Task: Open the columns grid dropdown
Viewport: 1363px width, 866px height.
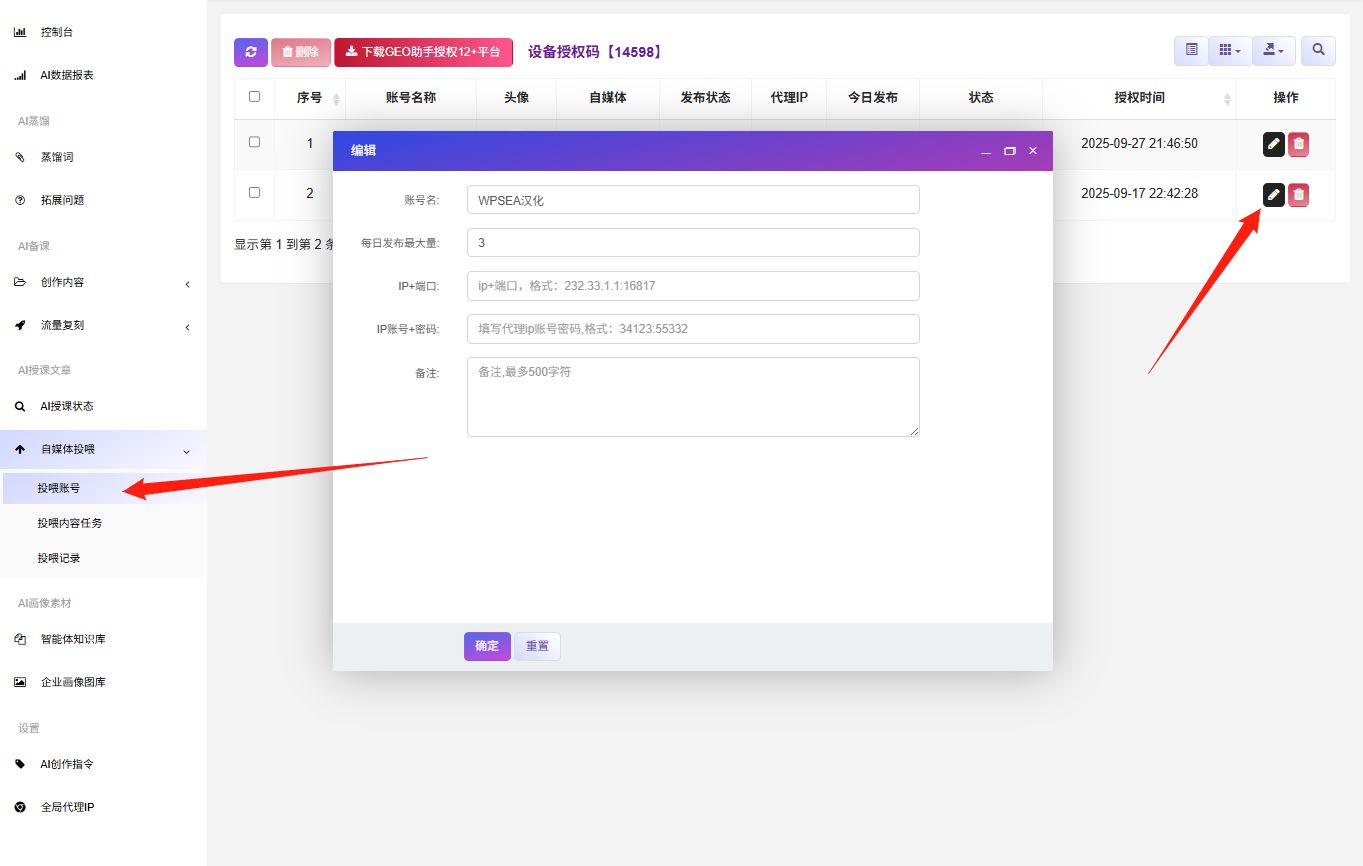Action: tap(1229, 50)
